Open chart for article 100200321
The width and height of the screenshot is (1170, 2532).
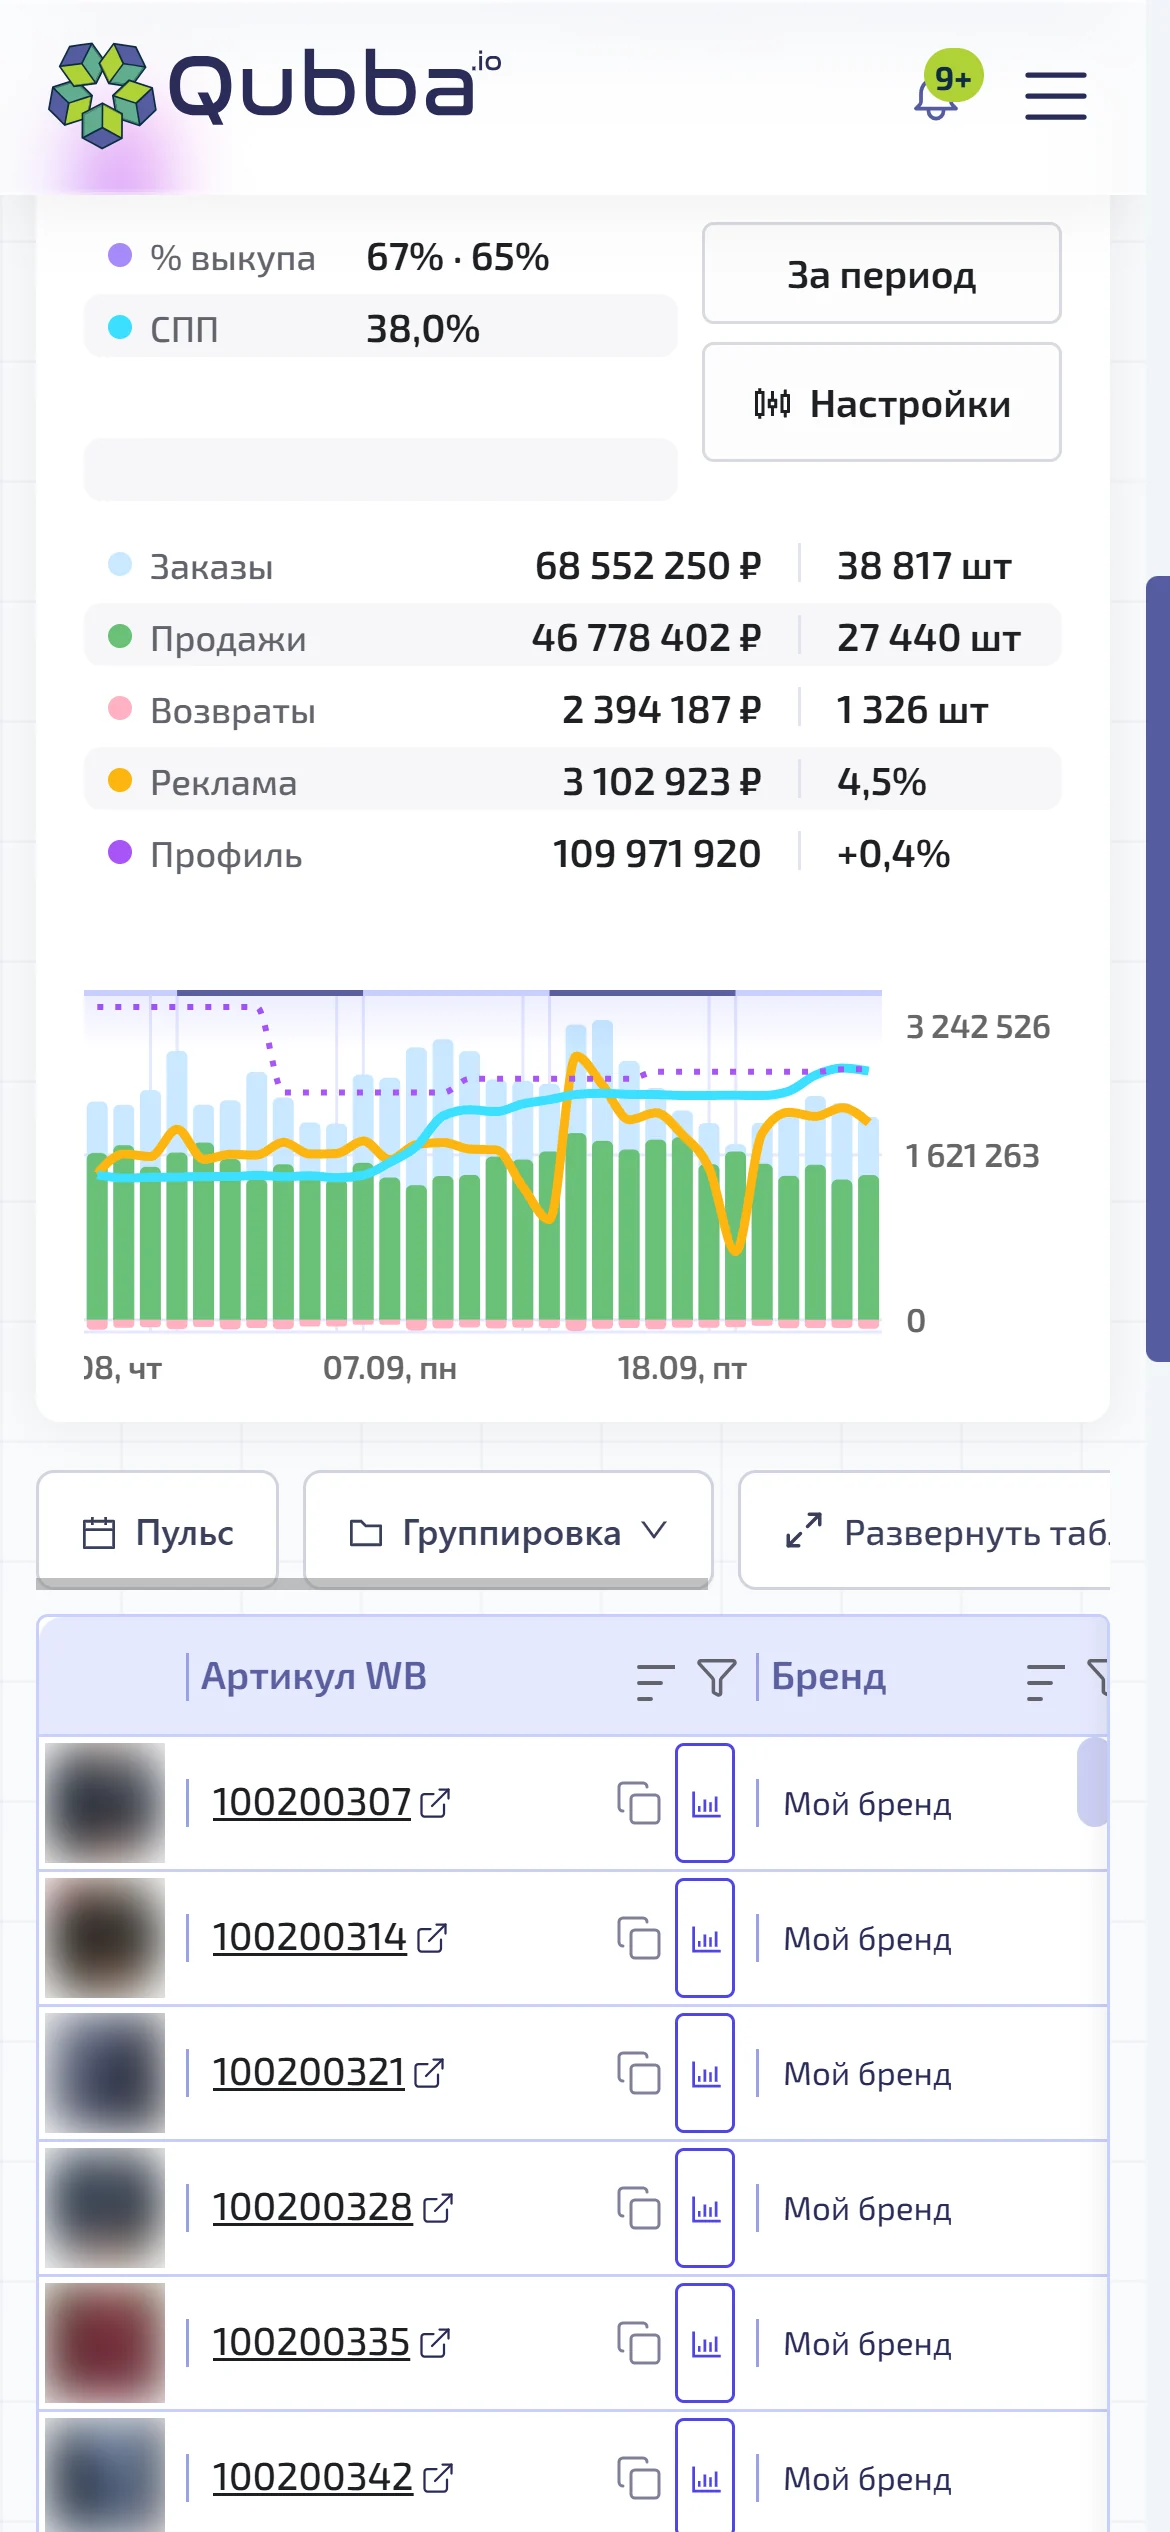(705, 2073)
